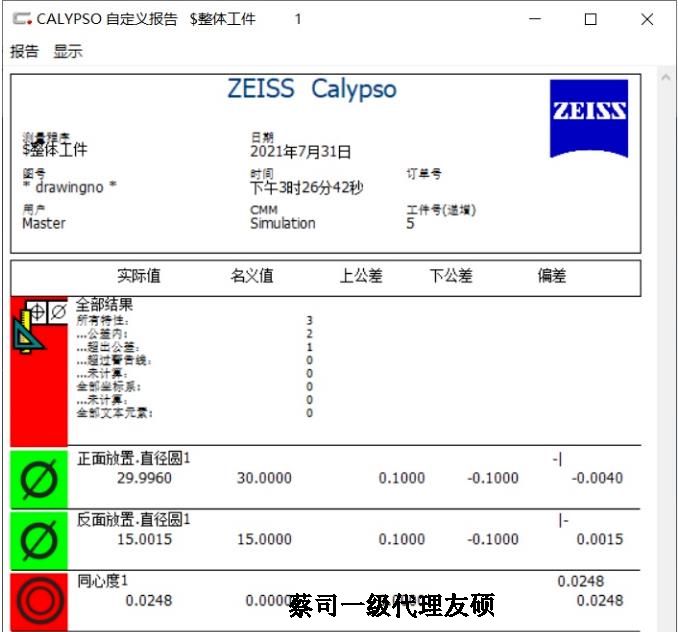The width and height of the screenshot is (678, 632).
Task: Minimize the CALYPSO report window
Action: coord(535,19)
